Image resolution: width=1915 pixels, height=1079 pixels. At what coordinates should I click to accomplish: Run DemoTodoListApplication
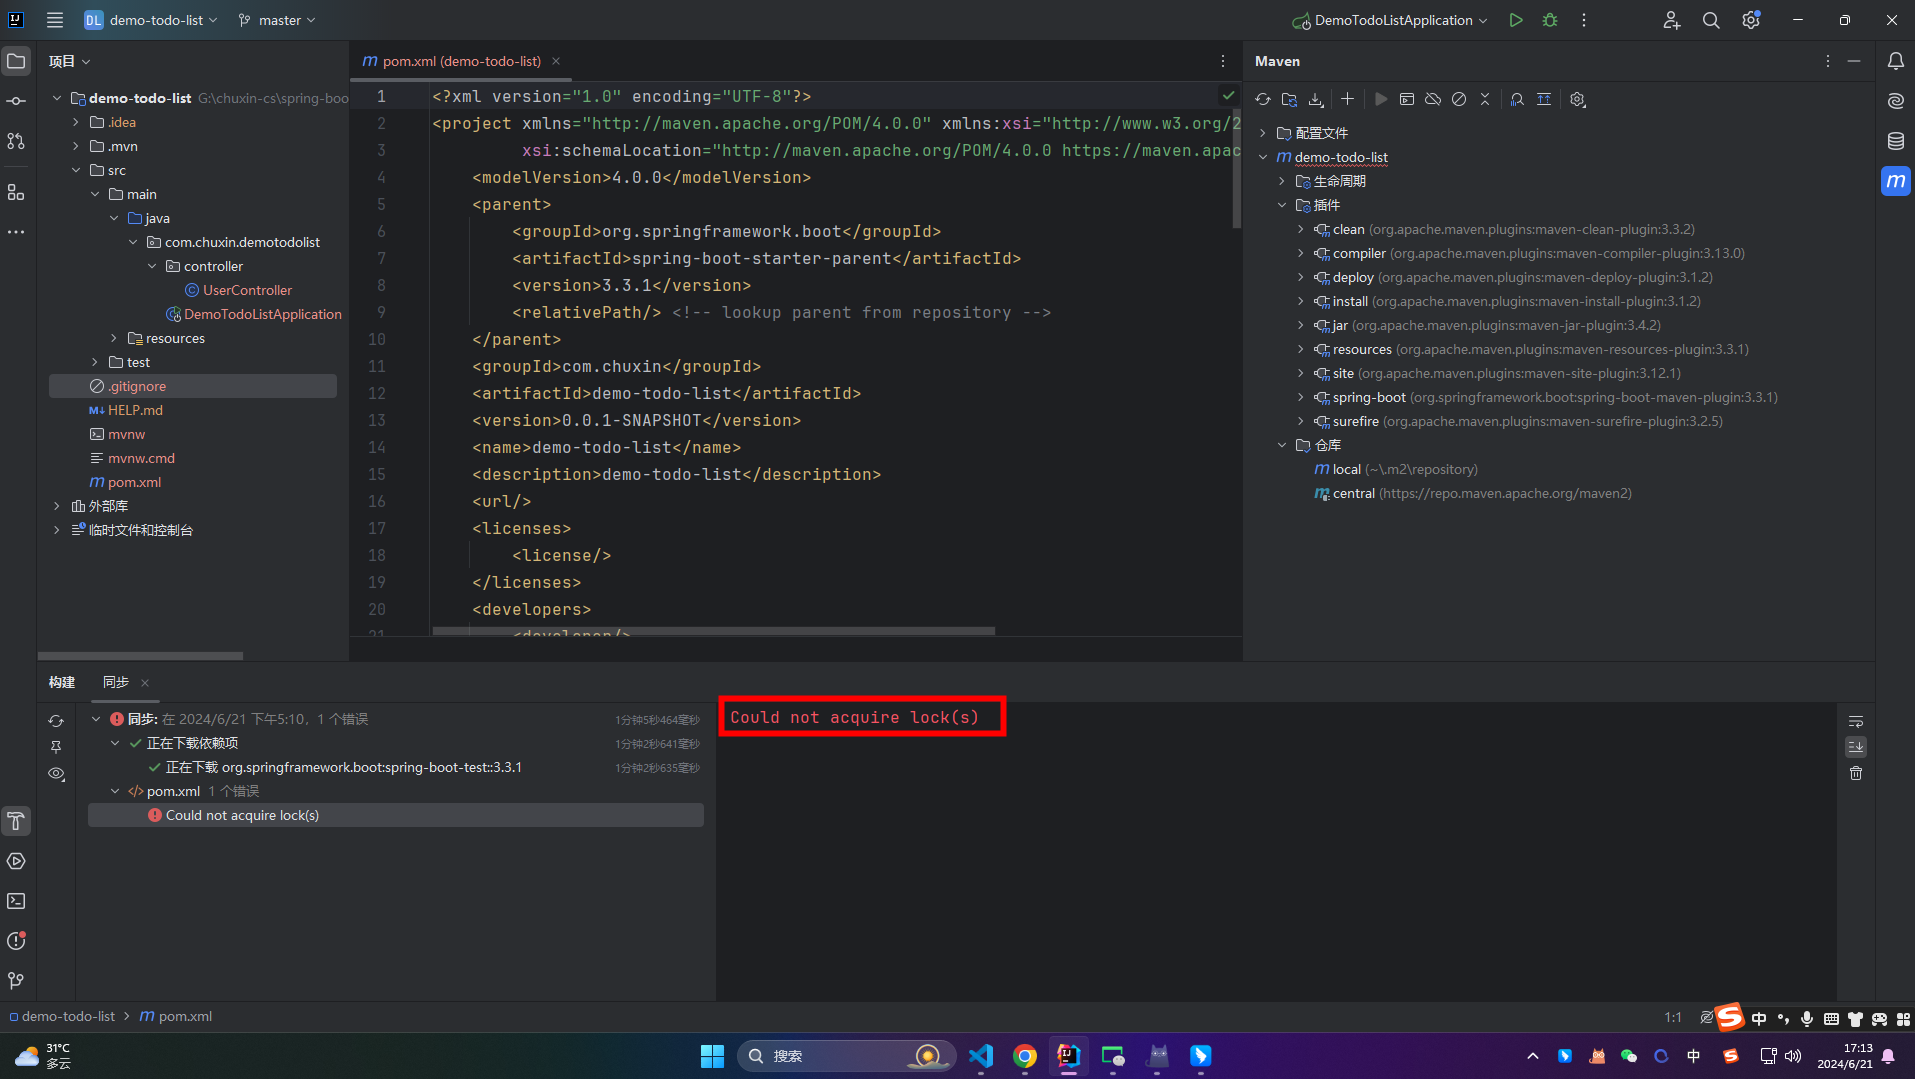(1516, 20)
